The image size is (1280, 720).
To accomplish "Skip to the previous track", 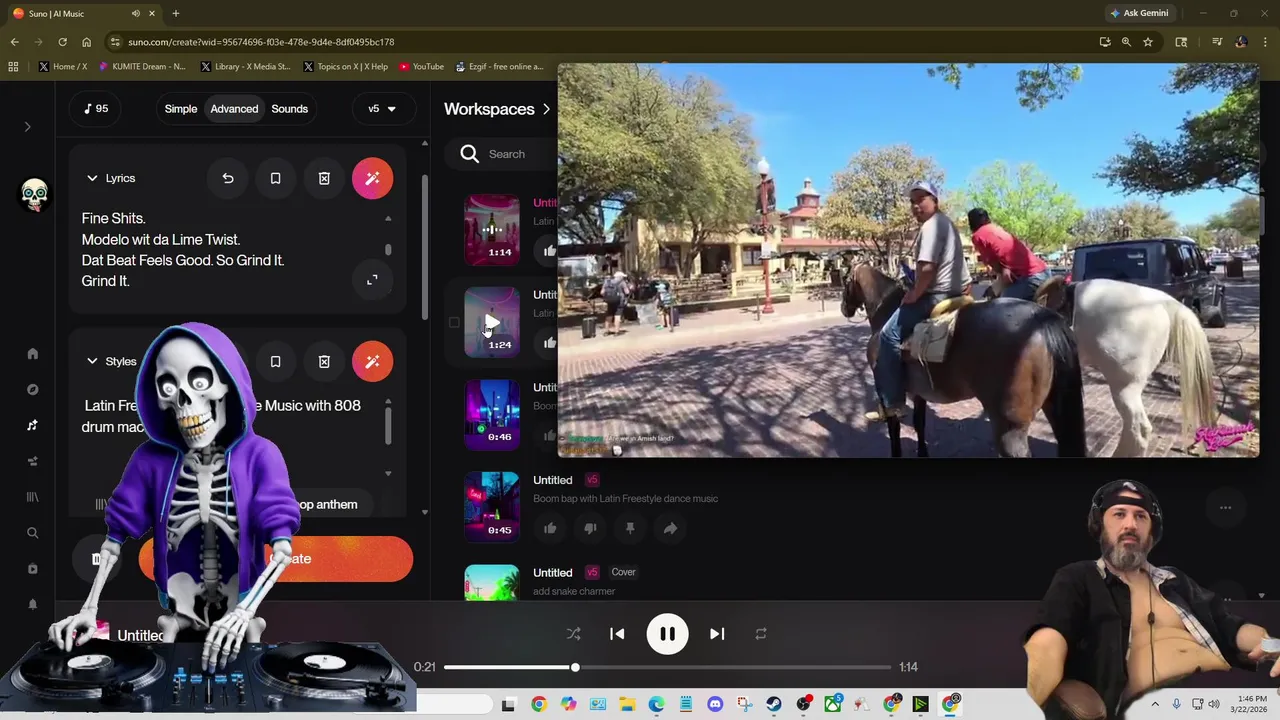I will click(617, 634).
